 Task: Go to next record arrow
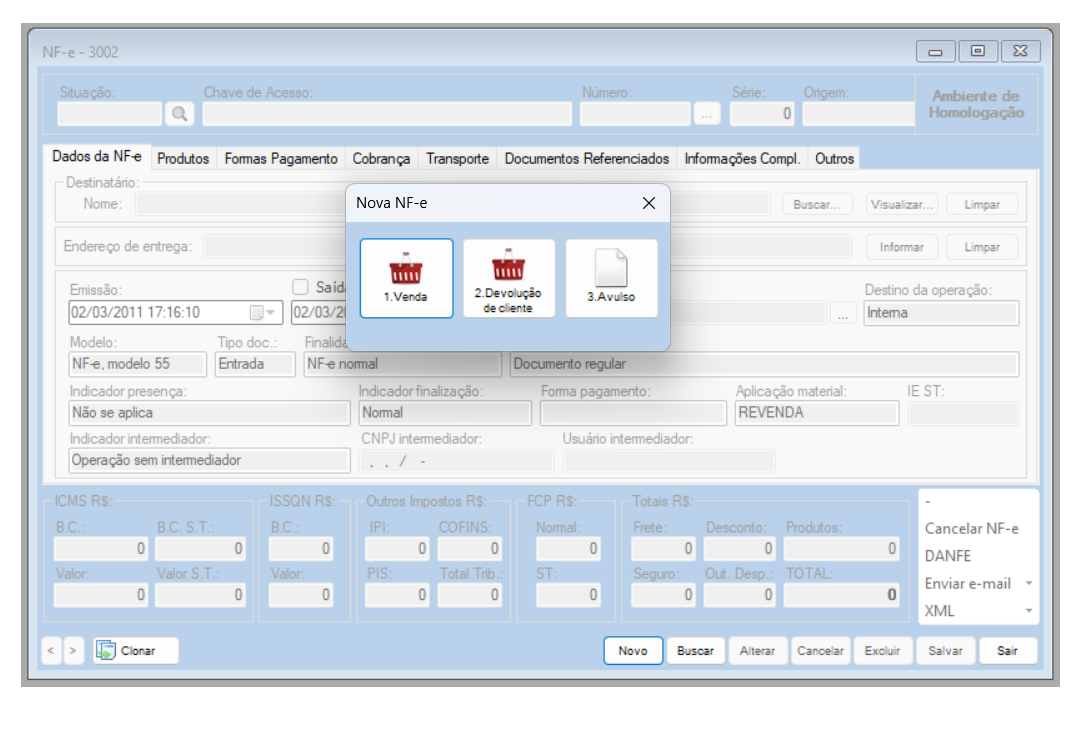pos(74,650)
